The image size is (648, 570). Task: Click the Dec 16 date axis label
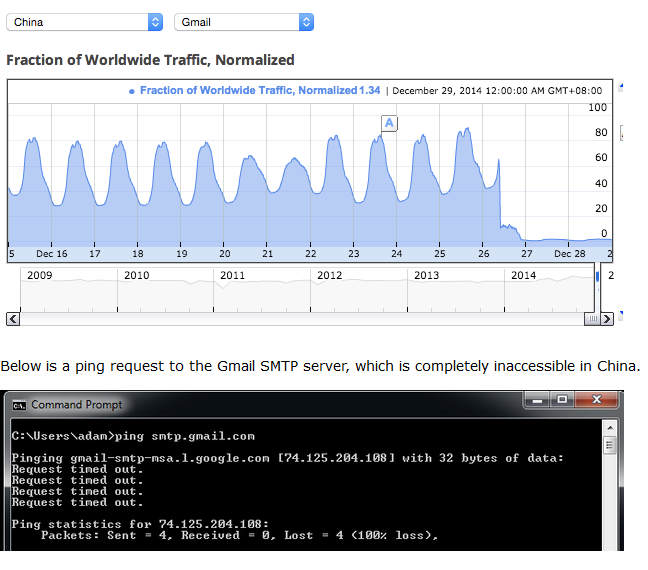52,254
